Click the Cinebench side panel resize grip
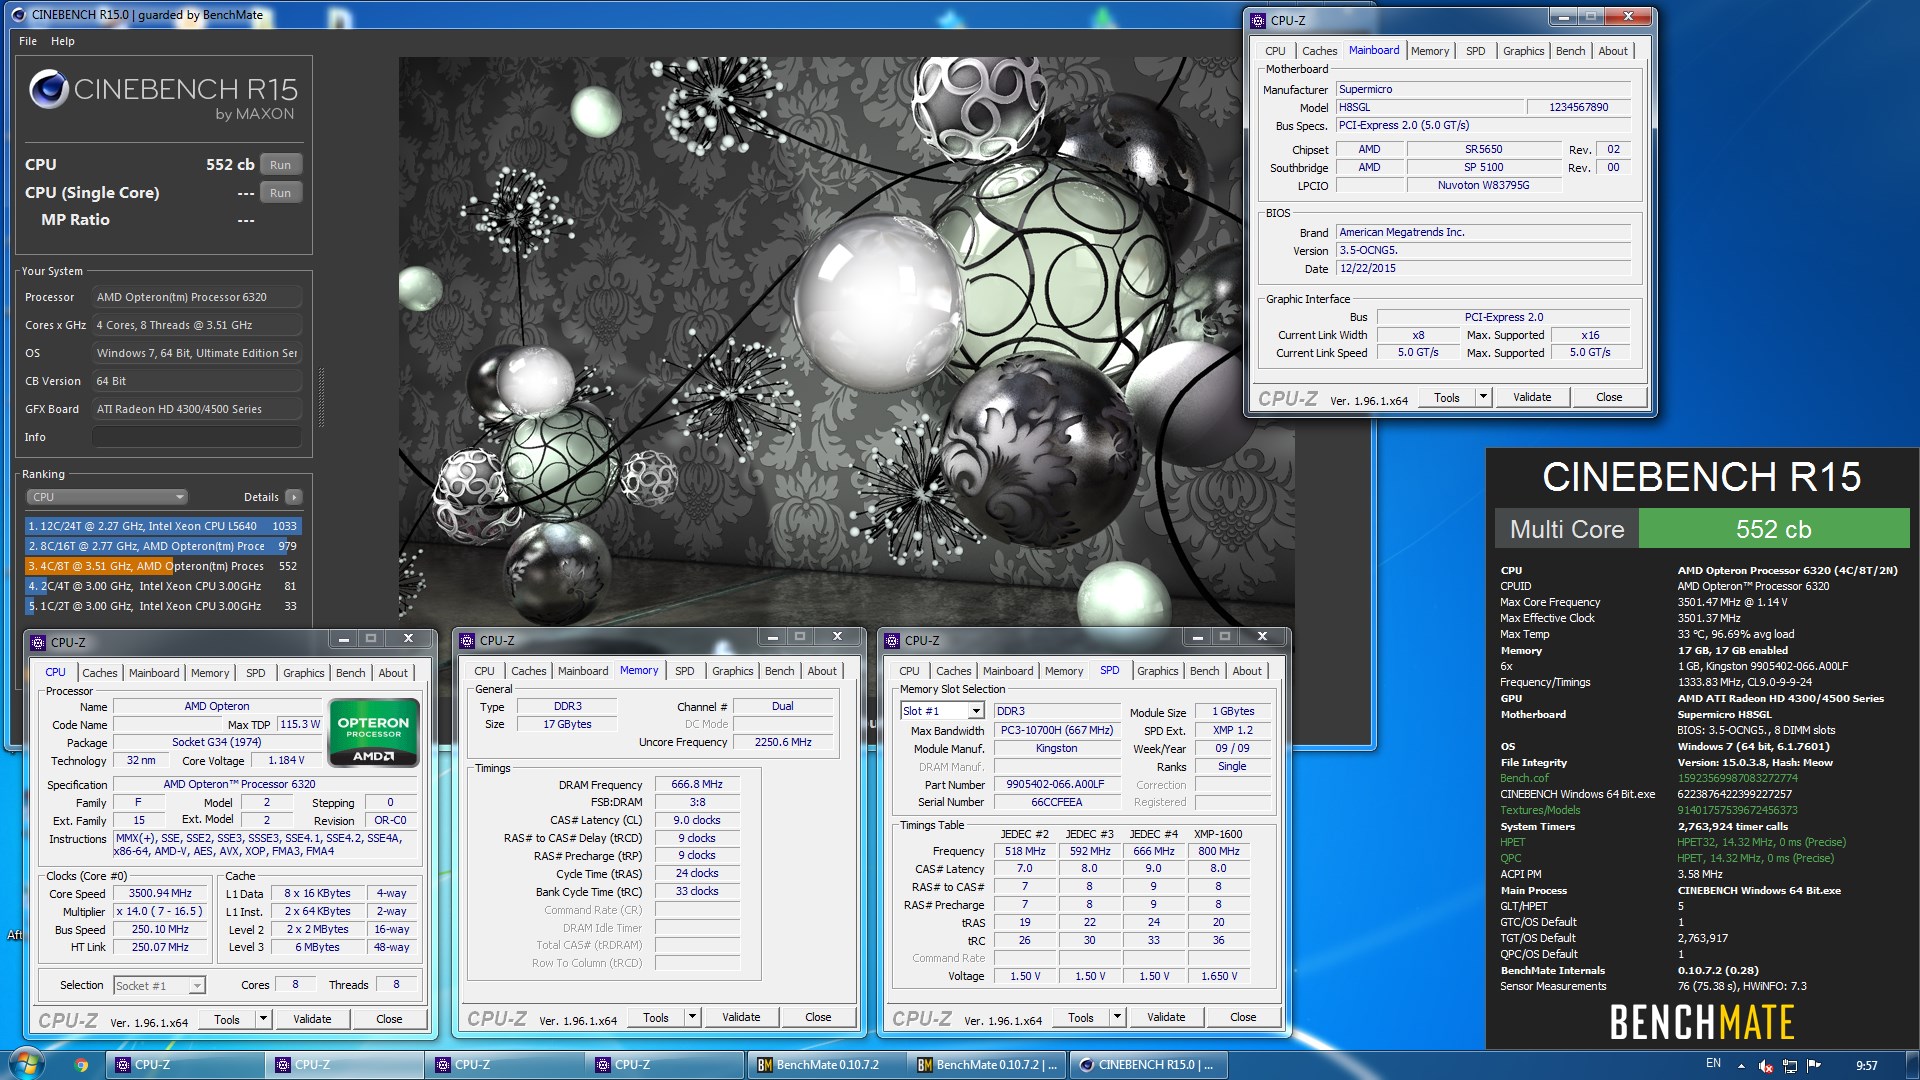 [321, 397]
